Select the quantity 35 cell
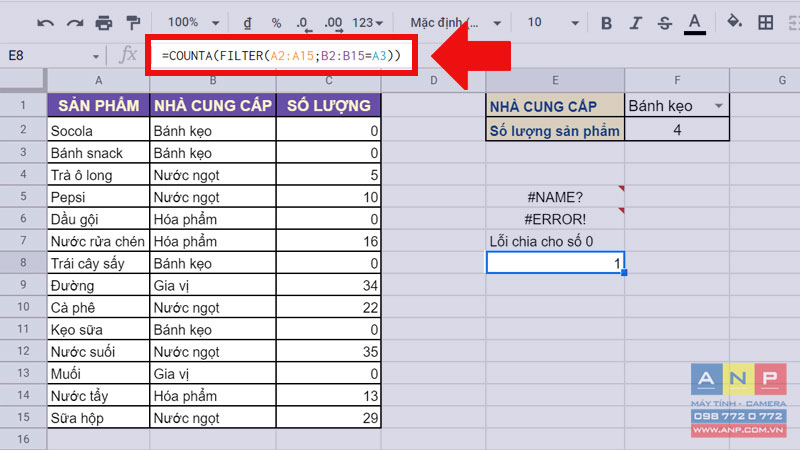800x450 pixels. pyautogui.click(x=329, y=352)
